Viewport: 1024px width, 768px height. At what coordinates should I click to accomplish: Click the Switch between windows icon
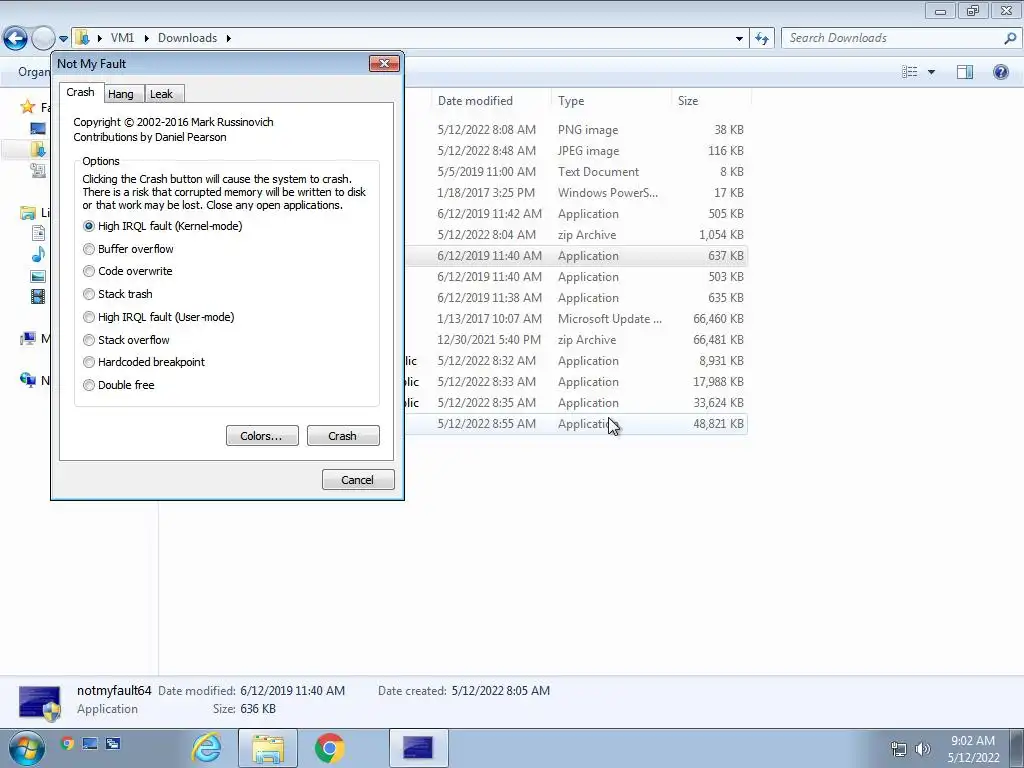click(x=113, y=743)
